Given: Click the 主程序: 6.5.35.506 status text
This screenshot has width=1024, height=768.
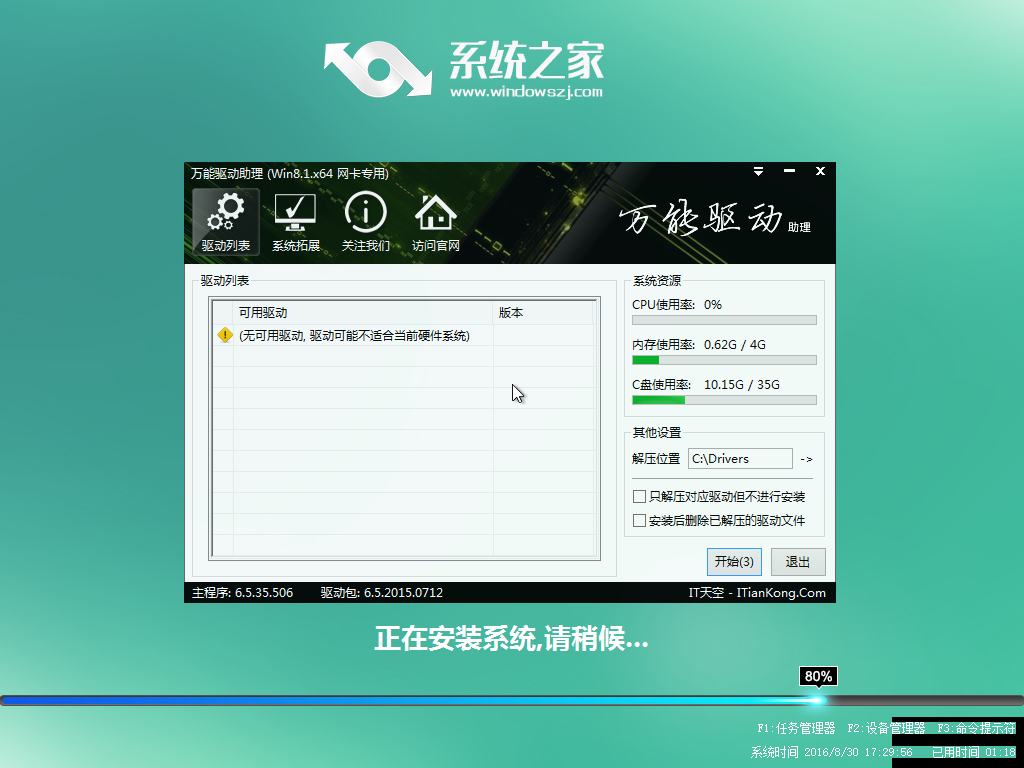Looking at the screenshot, I should click(x=242, y=593).
